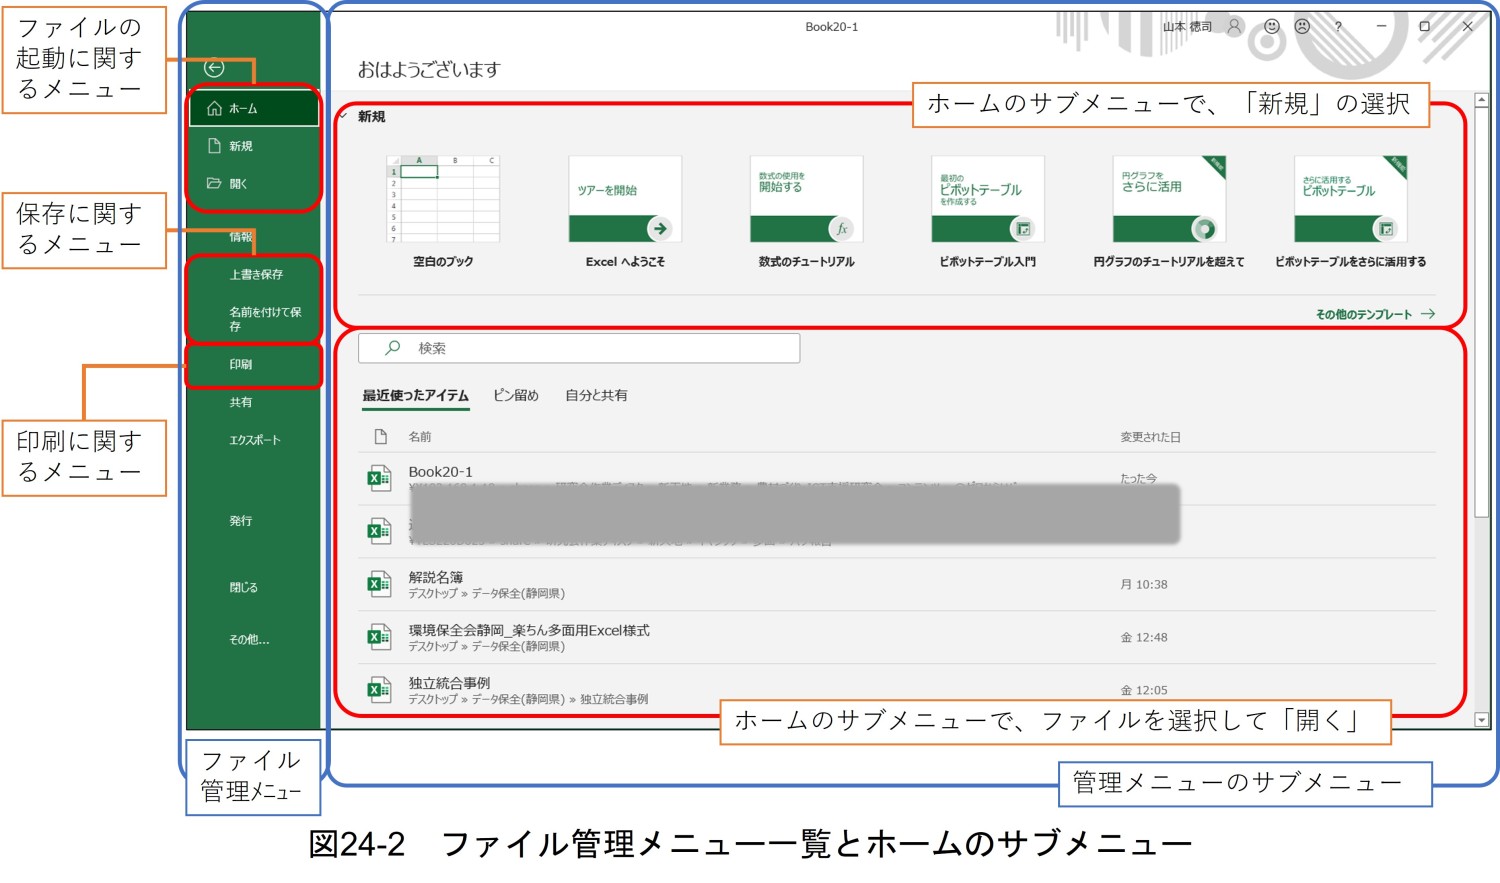Click the account person icon in title bar

(1234, 27)
